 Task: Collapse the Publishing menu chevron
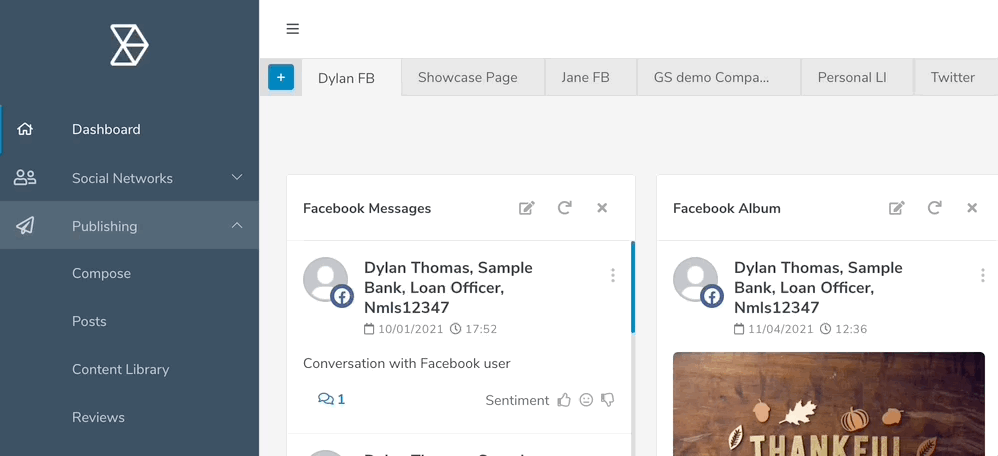[x=237, y=225]
